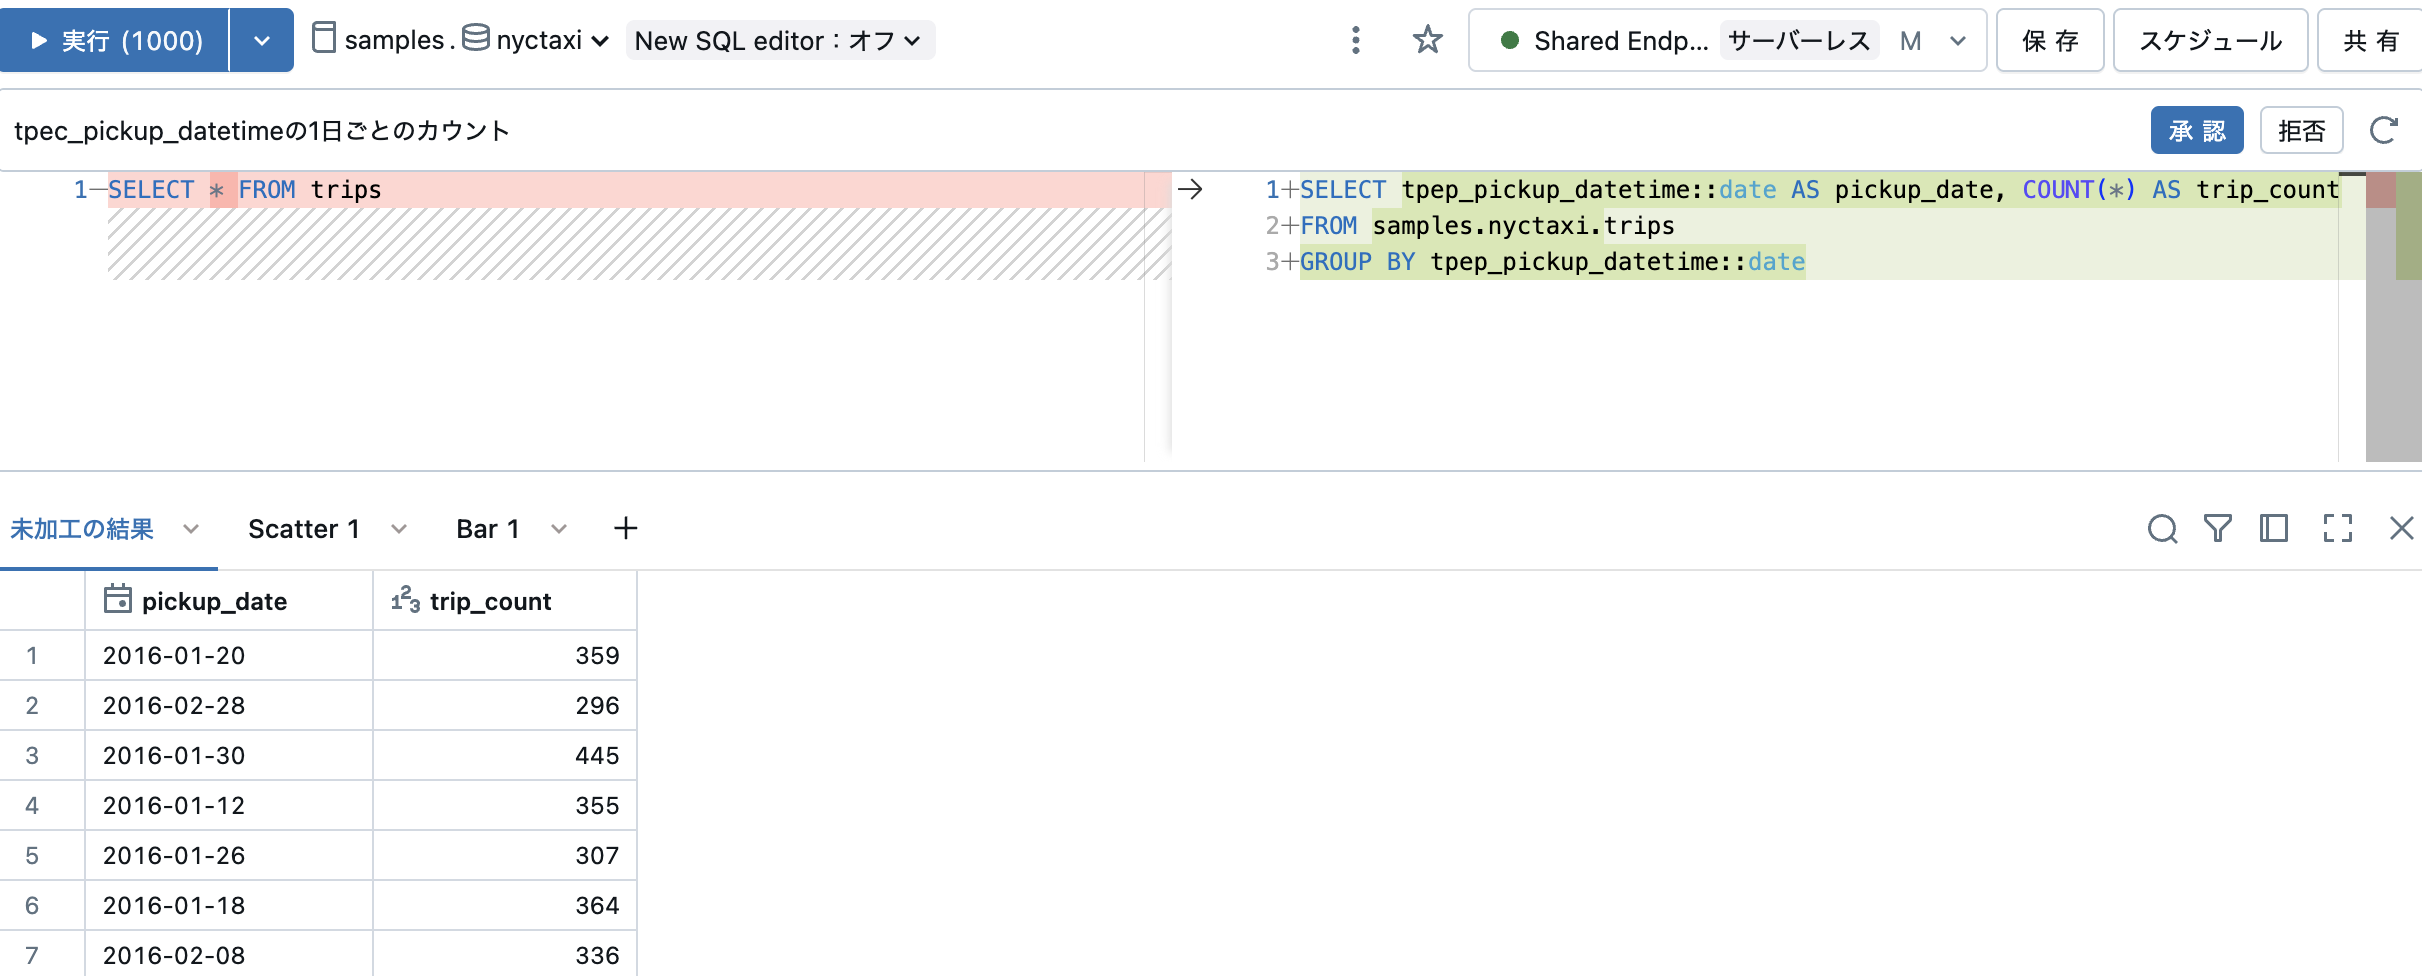Switch to the Bar 1 tab
Viewport: 2422px width, 976px height.
(x=488, y=529)
